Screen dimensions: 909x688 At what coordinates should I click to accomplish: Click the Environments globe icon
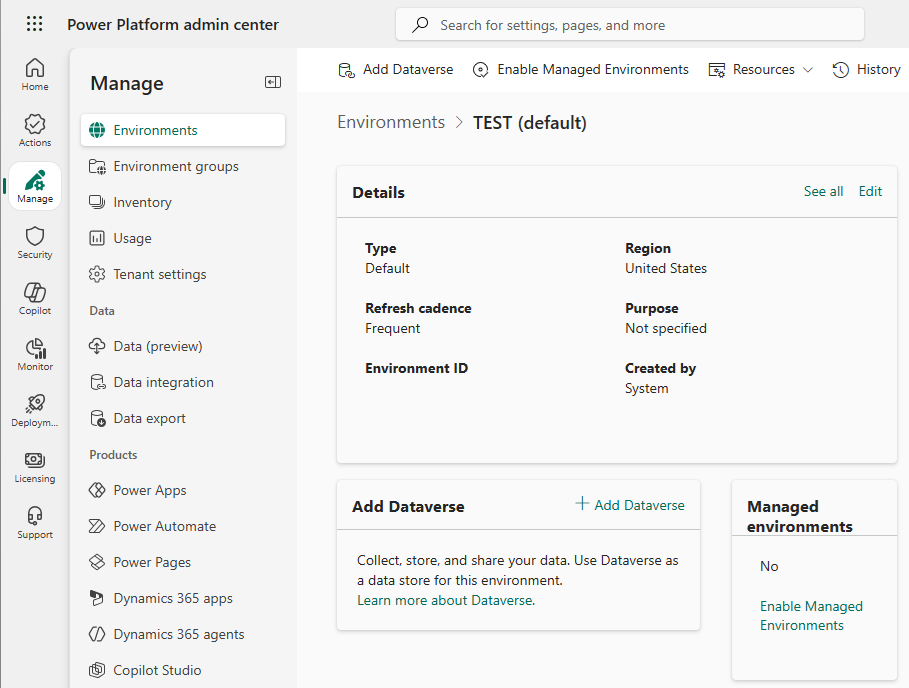(97, 130)
